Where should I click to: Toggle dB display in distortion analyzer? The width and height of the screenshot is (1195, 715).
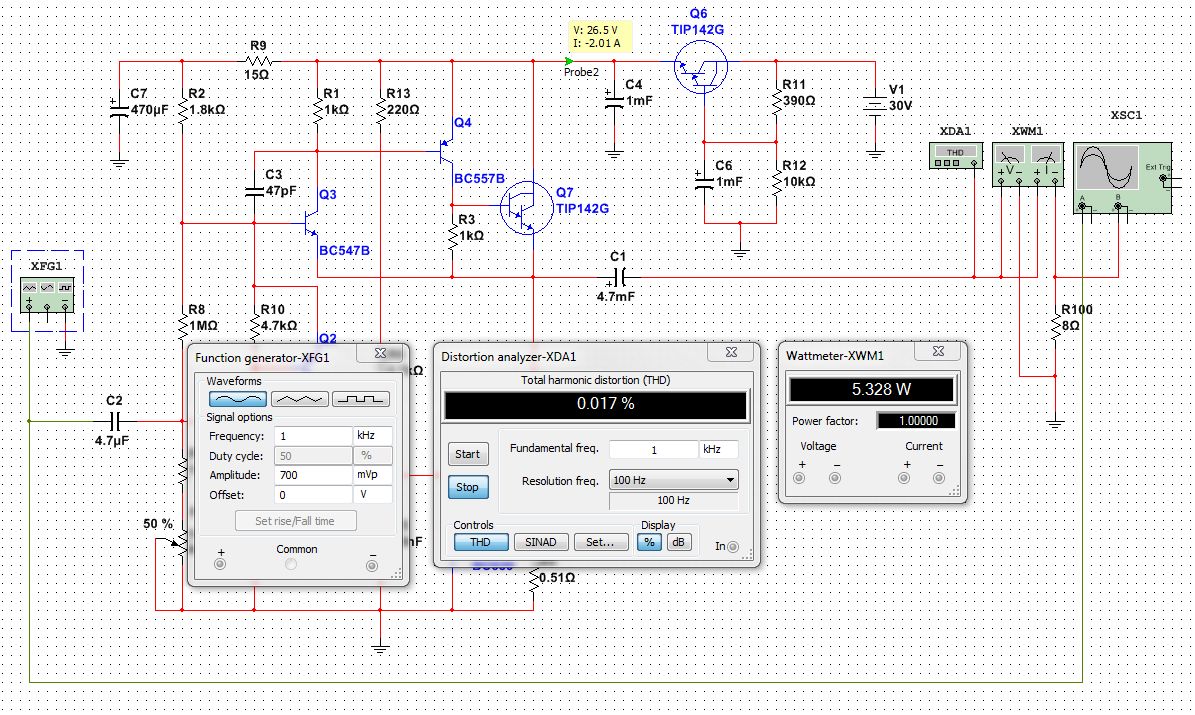[678, 542]
